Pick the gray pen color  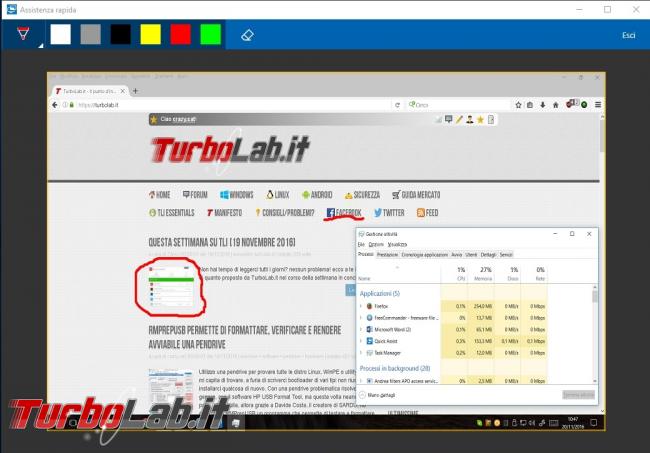90,34
